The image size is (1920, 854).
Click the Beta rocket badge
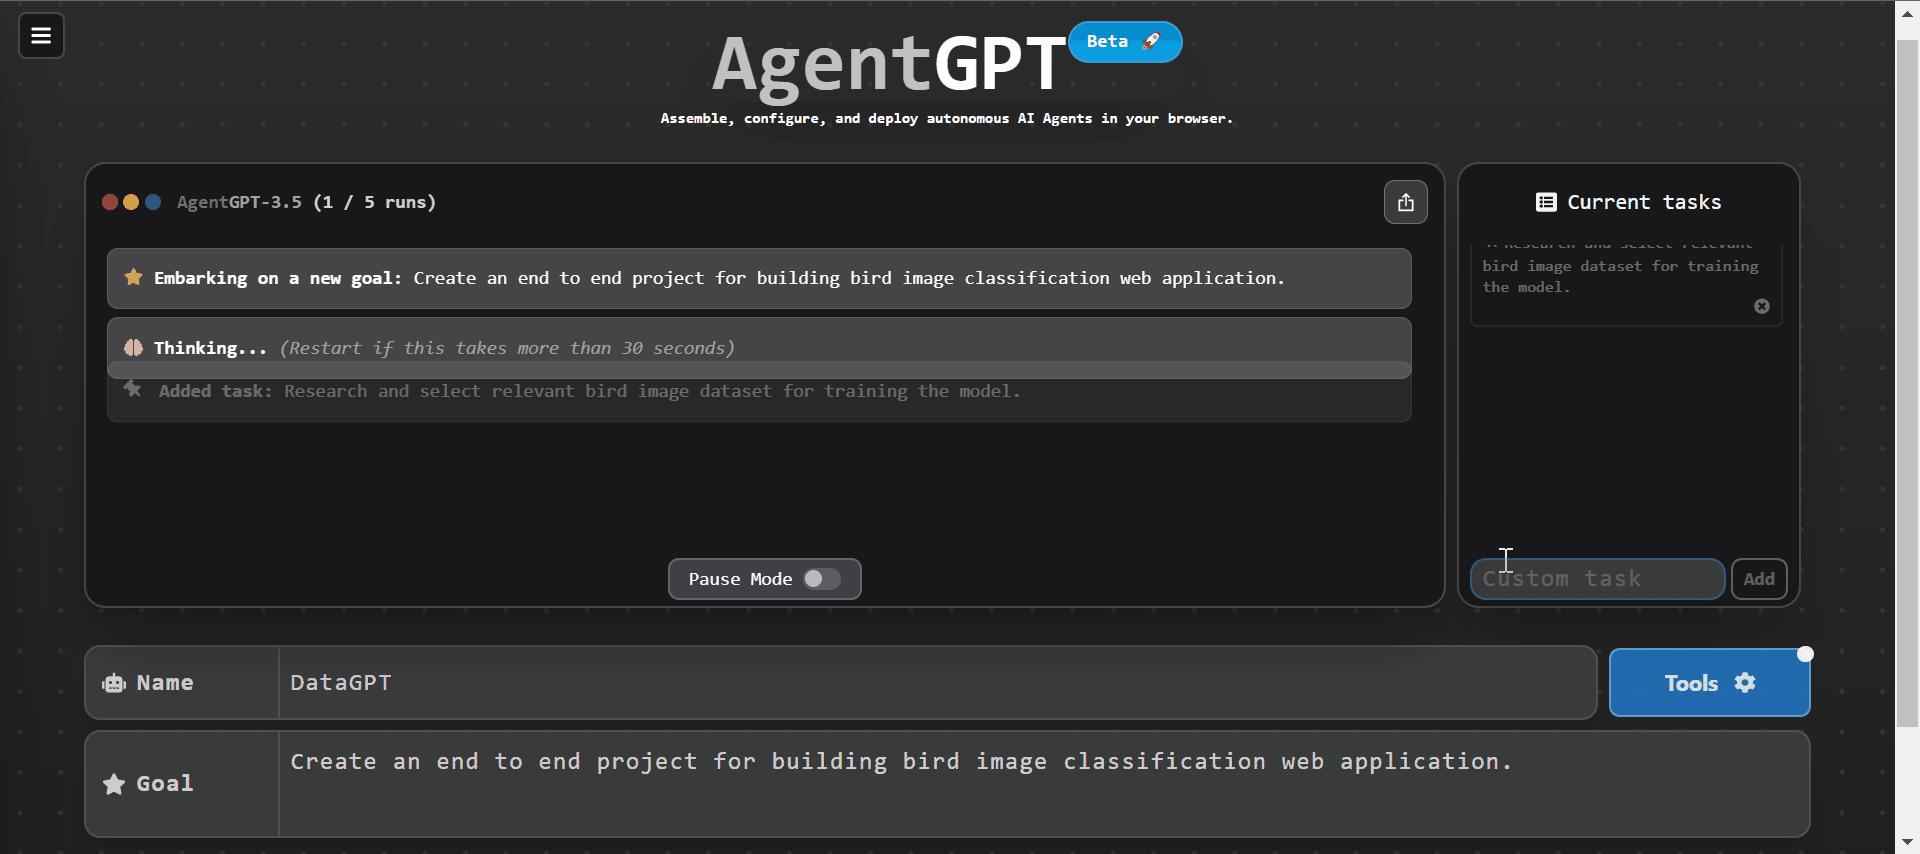pyautogui.click(x=1125, y=42)
